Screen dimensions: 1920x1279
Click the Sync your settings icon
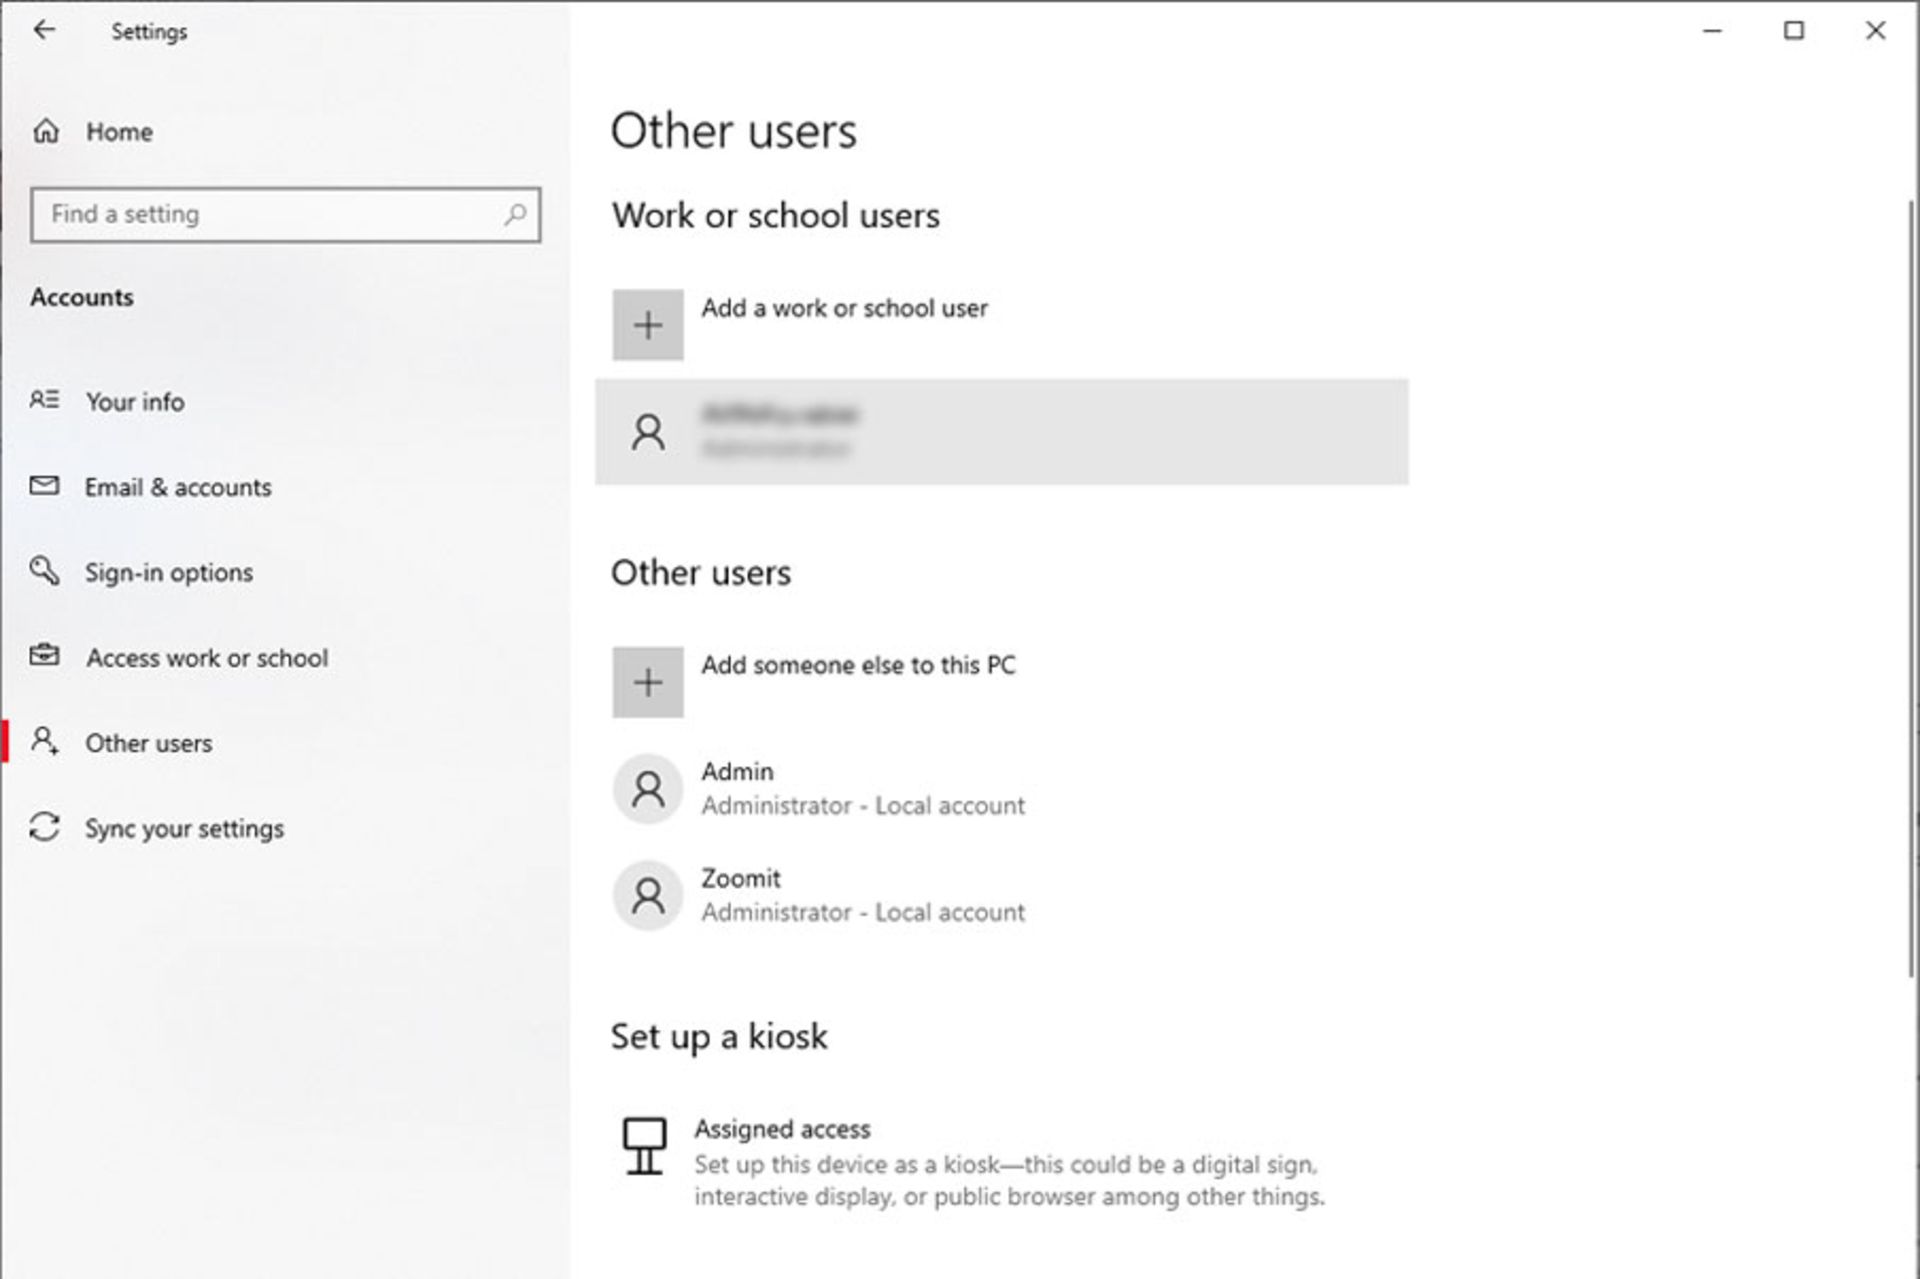pyautogui.click(x=44, y=827)
